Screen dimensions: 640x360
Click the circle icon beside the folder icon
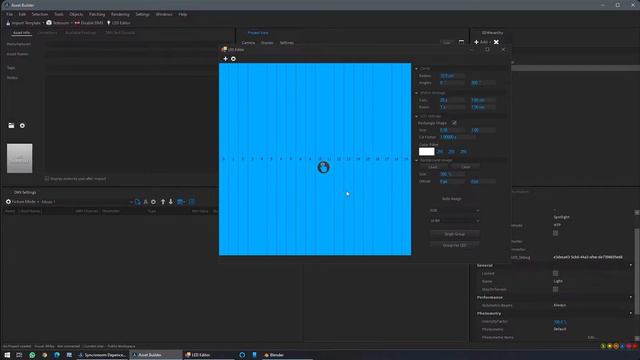[22, 126]
